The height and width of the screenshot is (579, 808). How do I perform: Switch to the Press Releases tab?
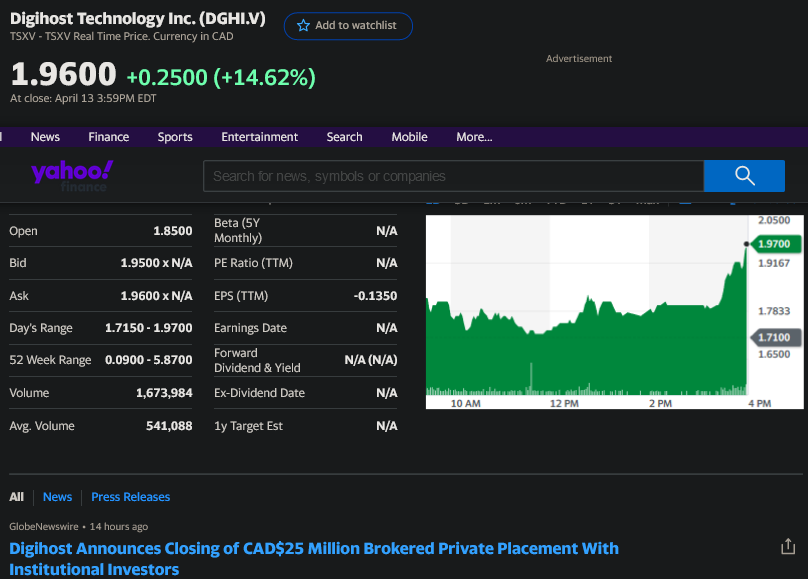pos(130,497)
